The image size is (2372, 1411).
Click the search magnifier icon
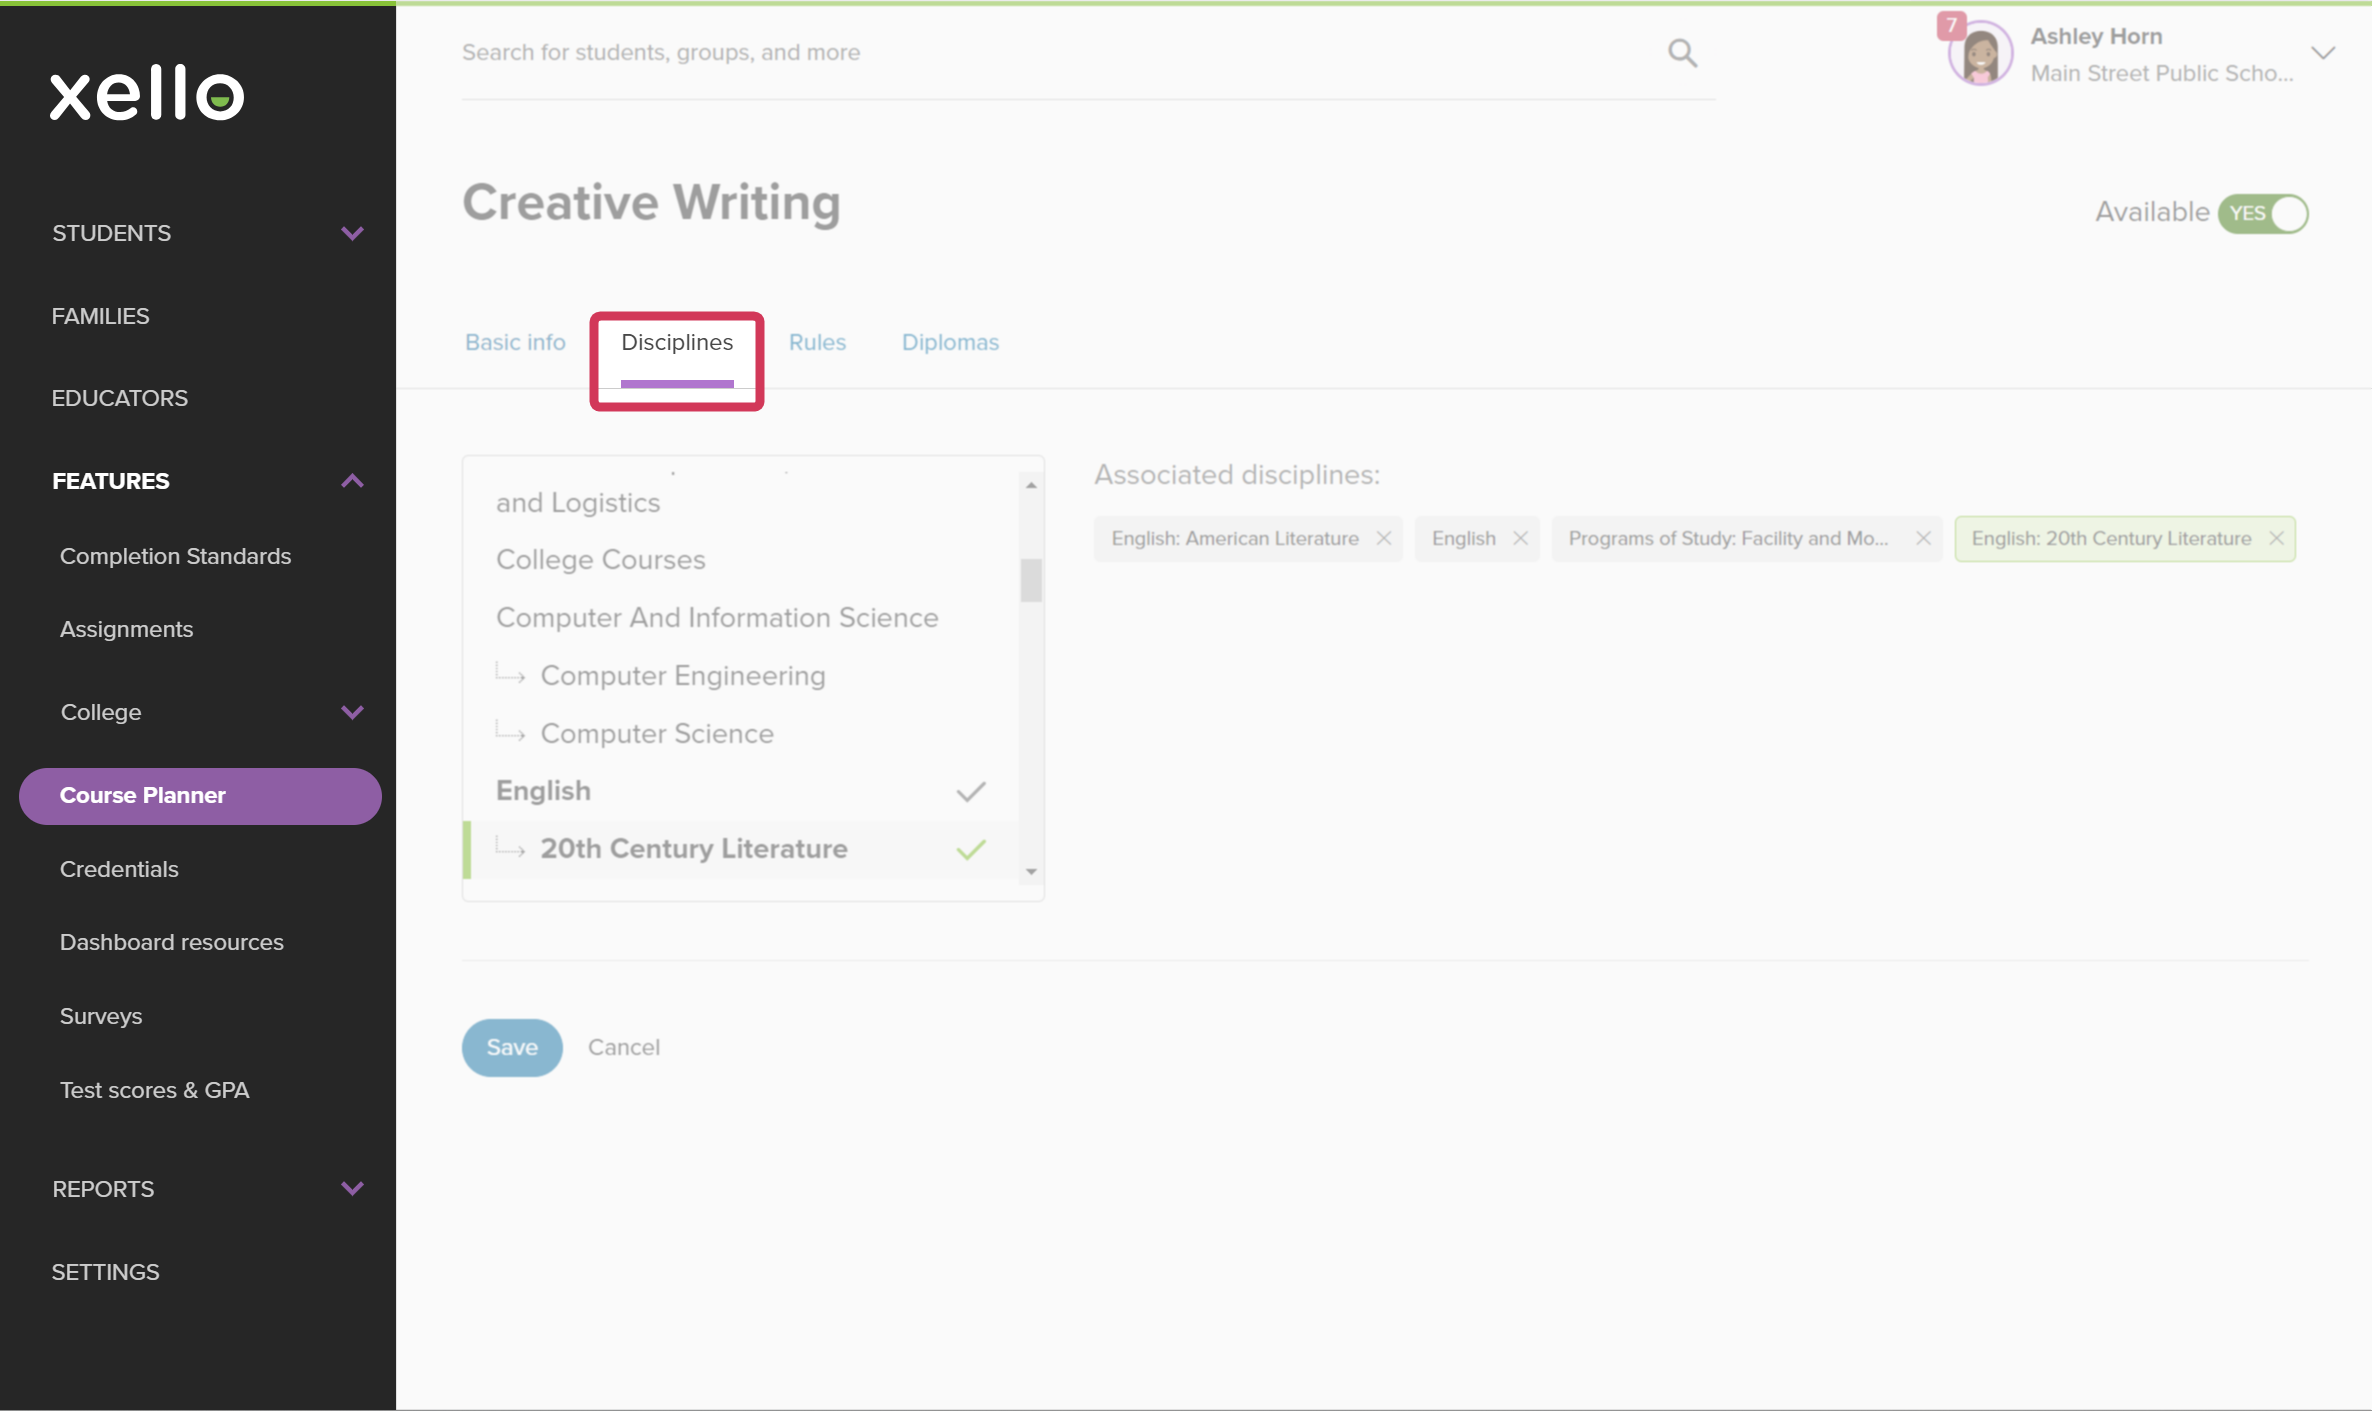click(x=1683, y=52)
